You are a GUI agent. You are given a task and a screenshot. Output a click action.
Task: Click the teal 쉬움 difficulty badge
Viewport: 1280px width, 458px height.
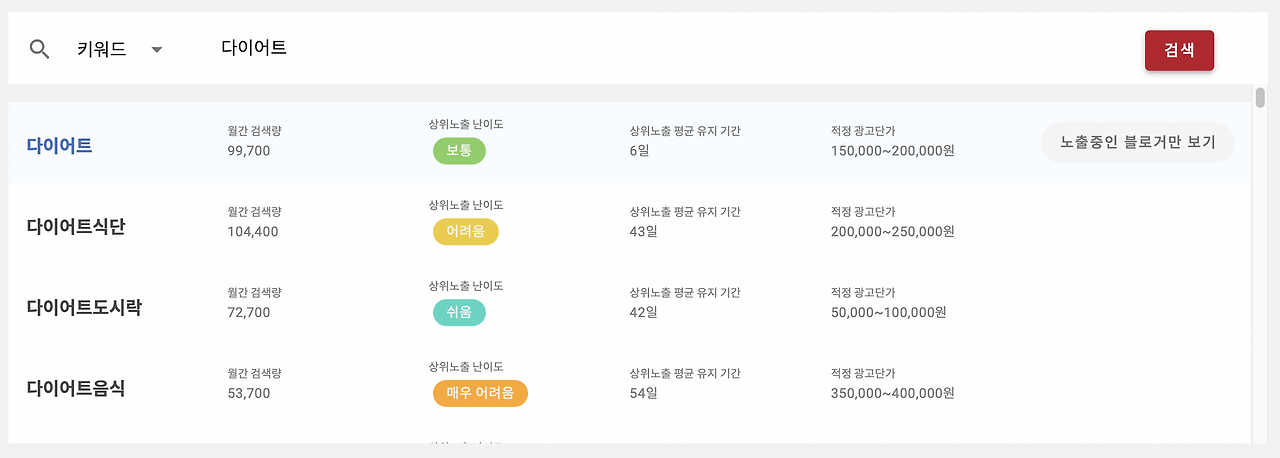click(459, 313)
